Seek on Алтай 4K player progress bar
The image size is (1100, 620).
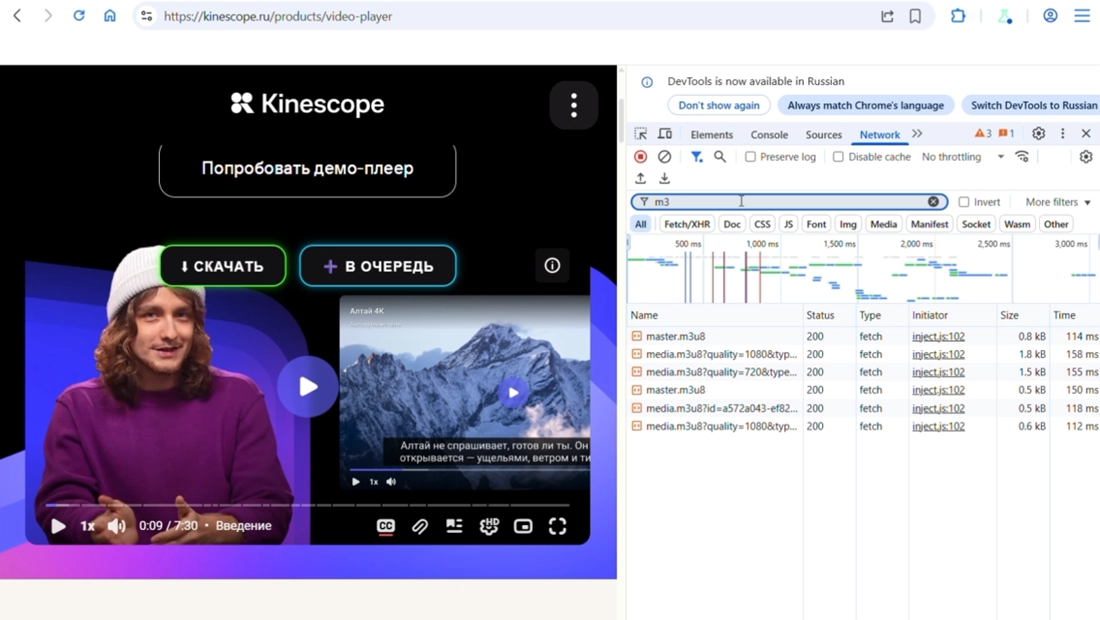click(x=469, y=469)
